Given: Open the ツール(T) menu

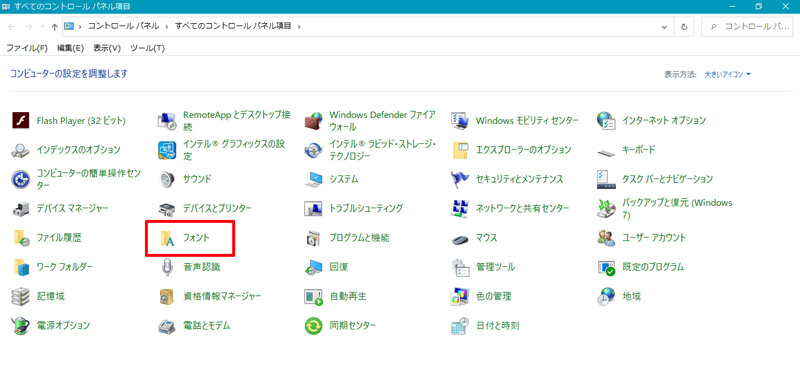Looking at the screenshot, I should coord(147,48).
